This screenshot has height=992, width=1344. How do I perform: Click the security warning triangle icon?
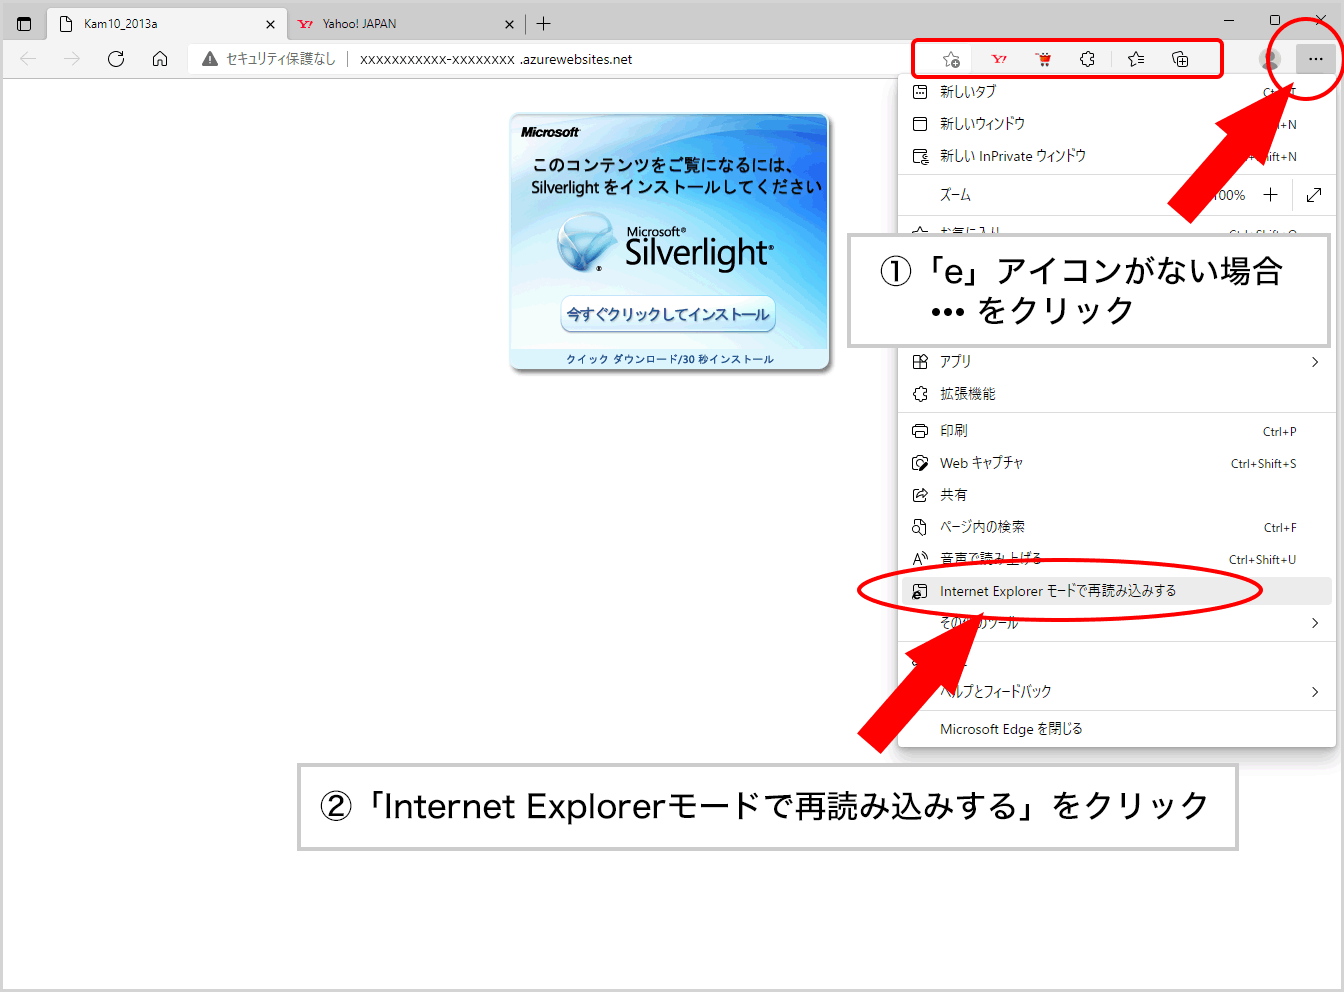coord(210,59)
